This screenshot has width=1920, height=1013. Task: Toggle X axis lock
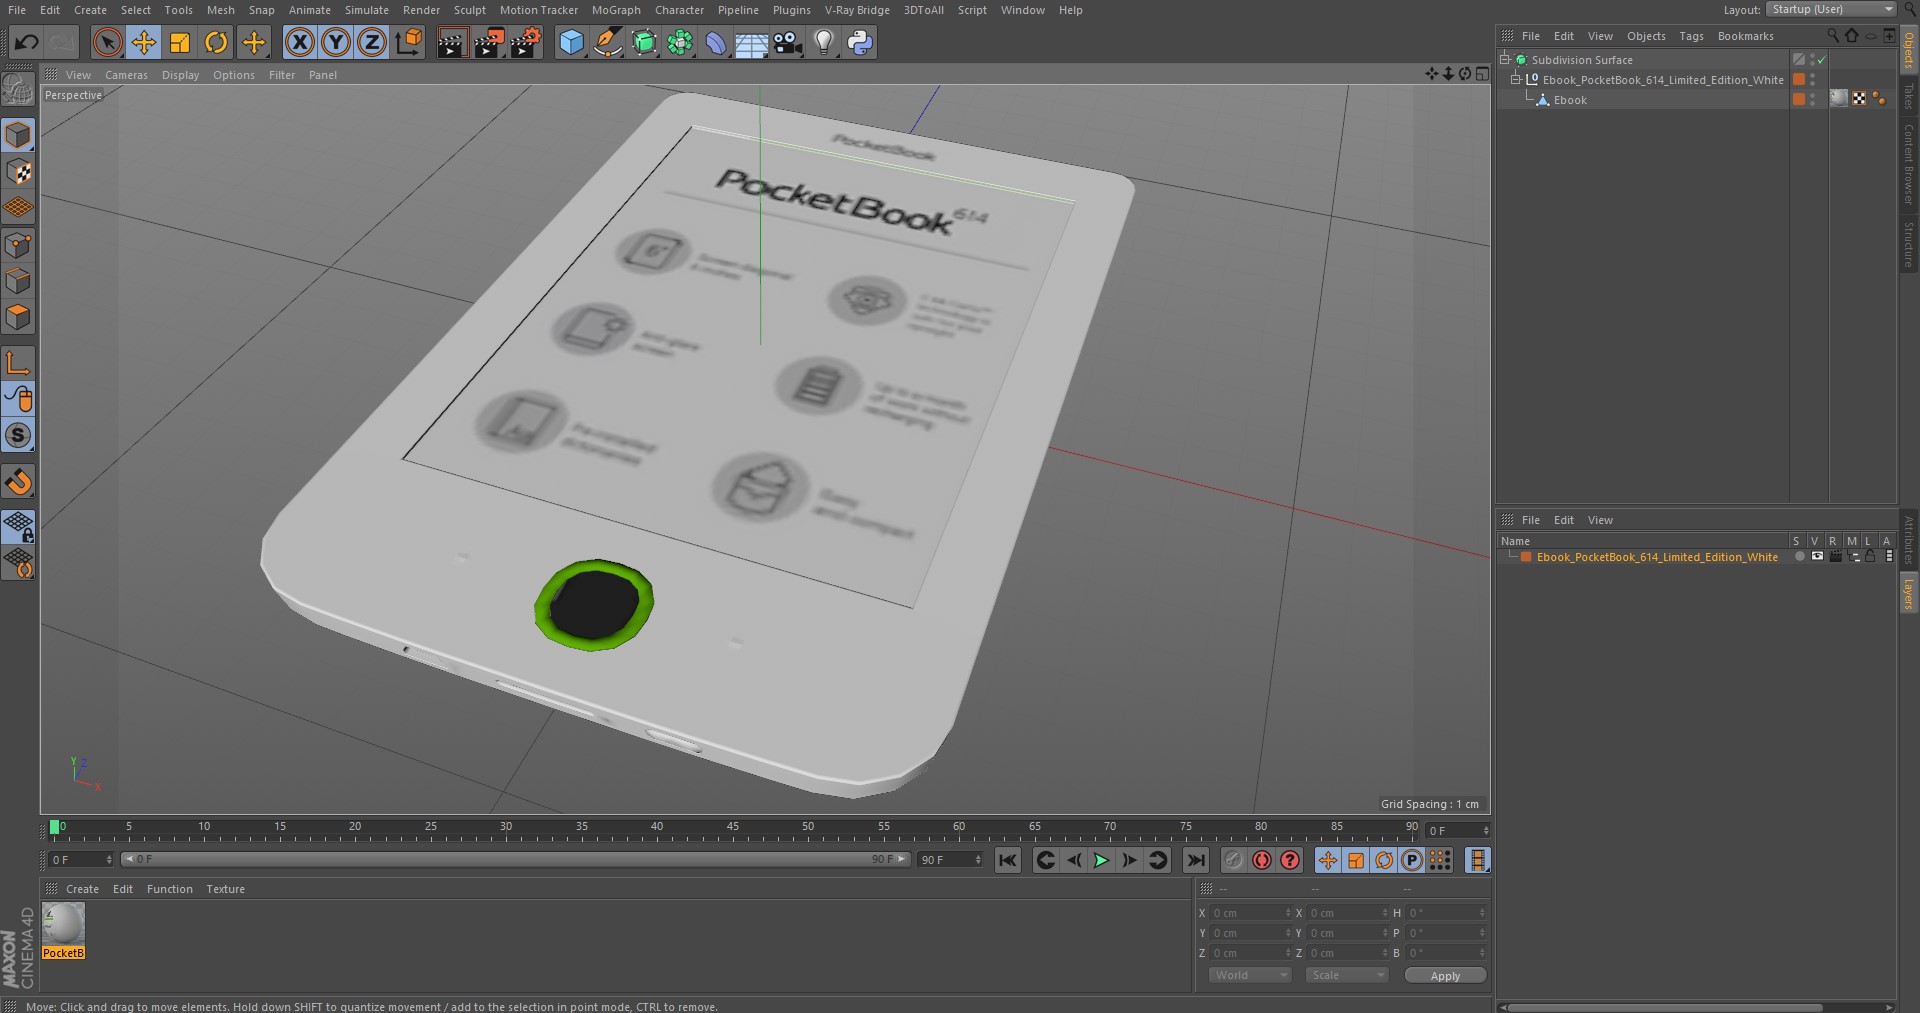(299, 42)
